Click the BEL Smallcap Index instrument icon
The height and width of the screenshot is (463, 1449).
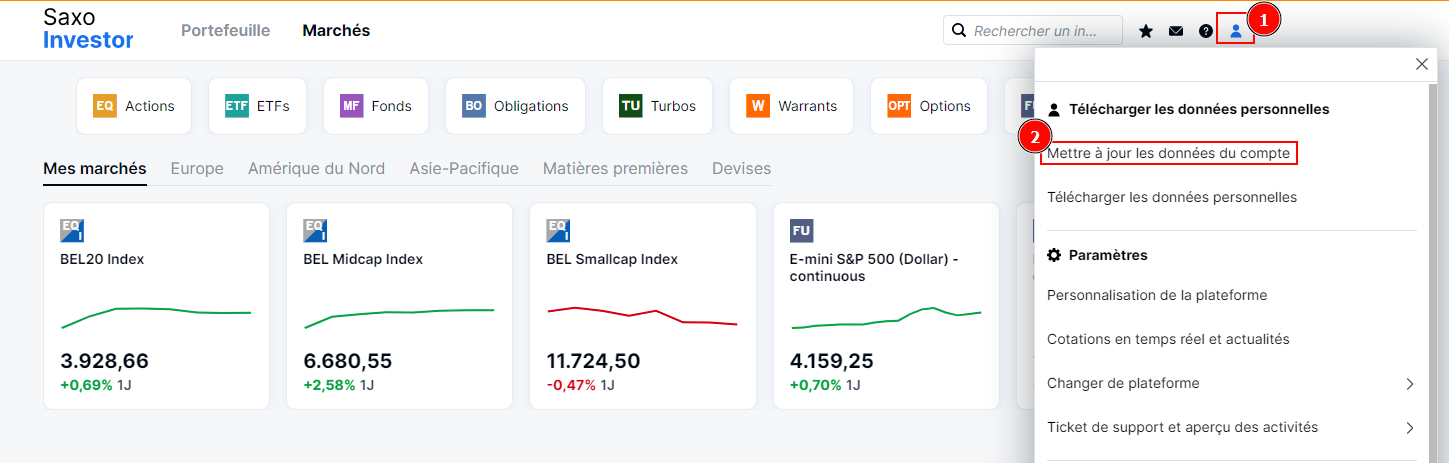[x=559, y=231]
